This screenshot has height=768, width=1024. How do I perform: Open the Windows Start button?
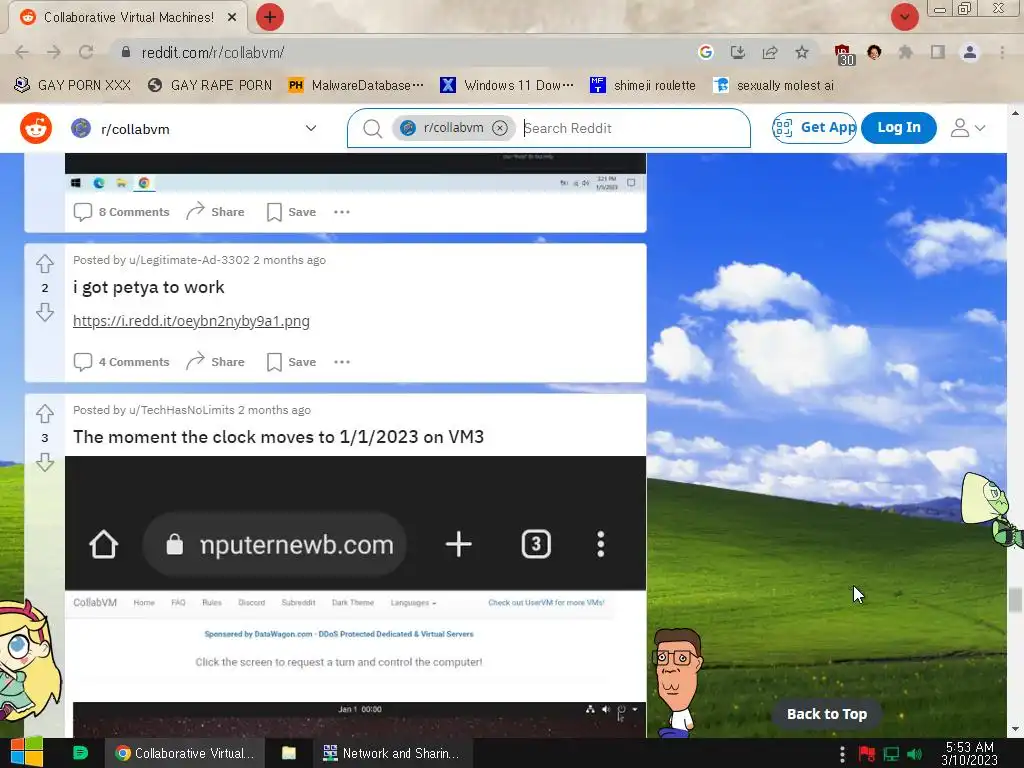27,753
